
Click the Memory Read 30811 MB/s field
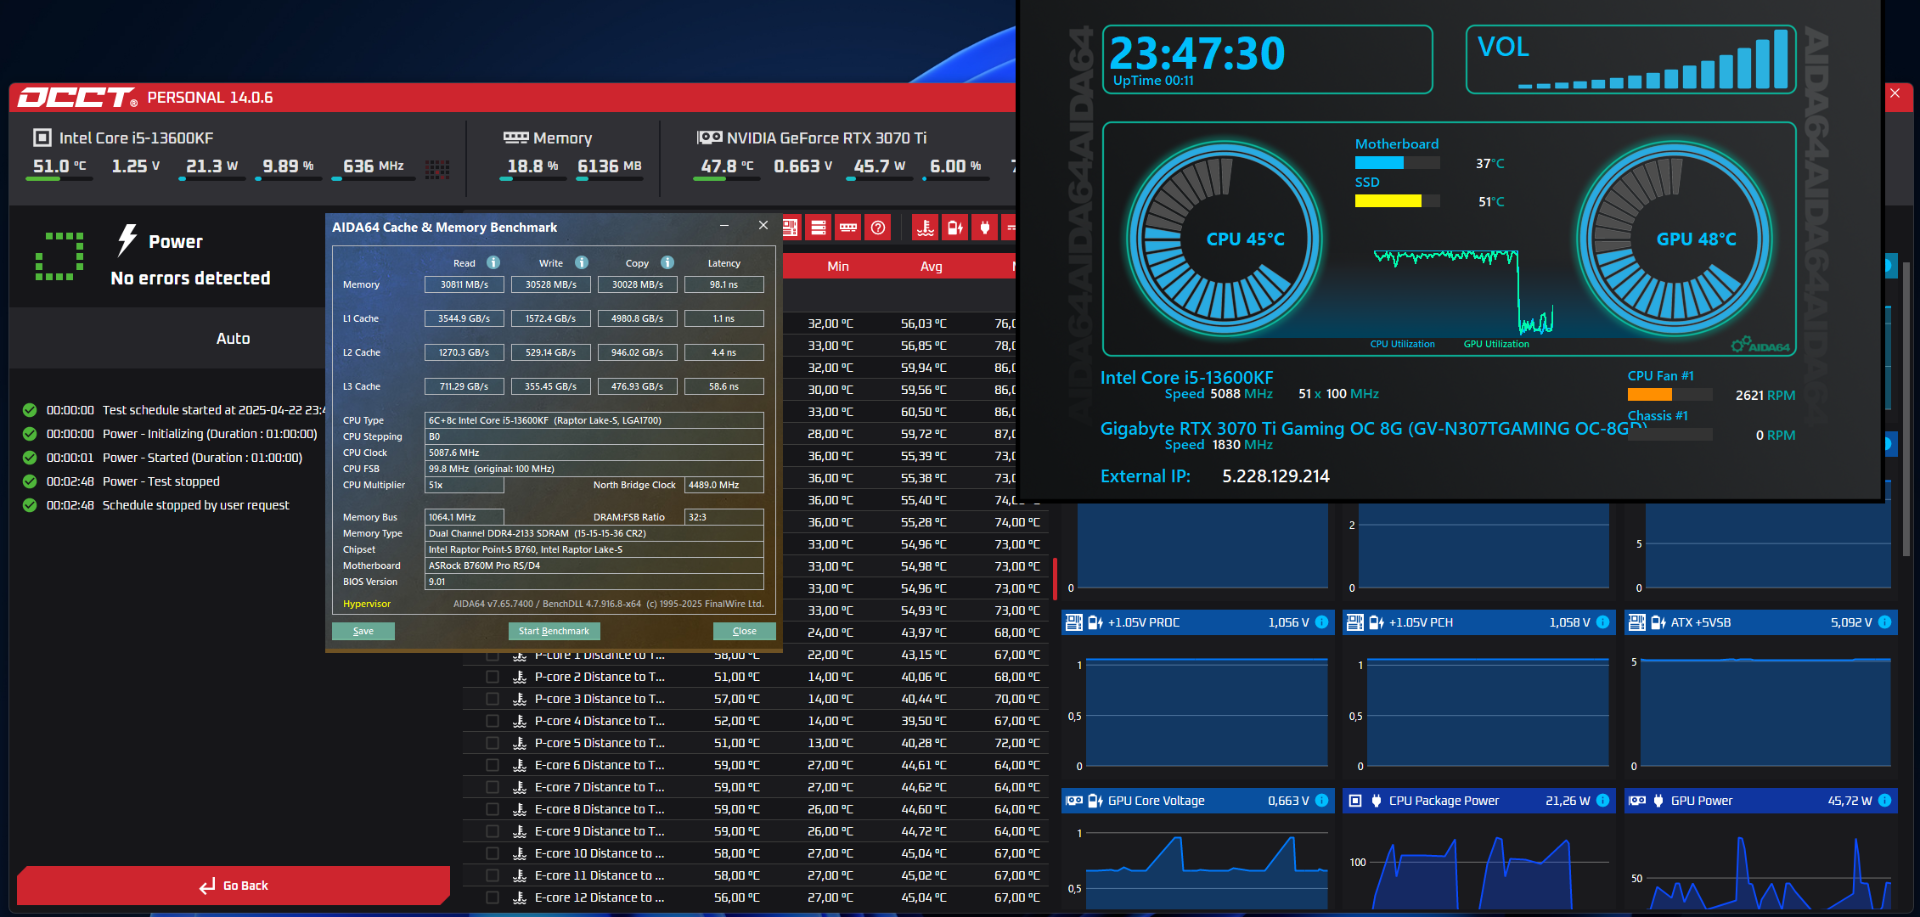464,285
